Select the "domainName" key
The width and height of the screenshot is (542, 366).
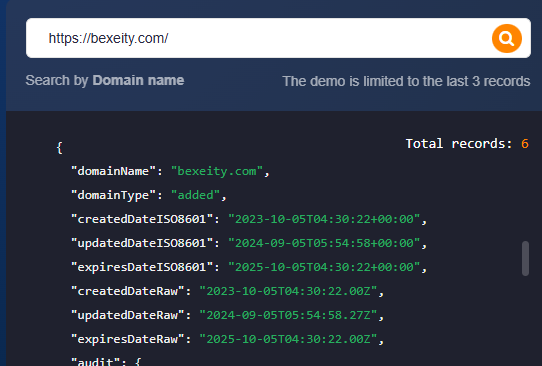click(x=113, y=171)
